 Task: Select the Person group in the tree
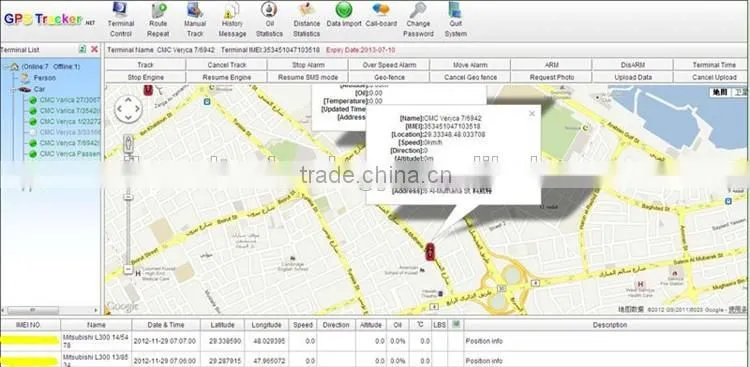tap(44, 78)
